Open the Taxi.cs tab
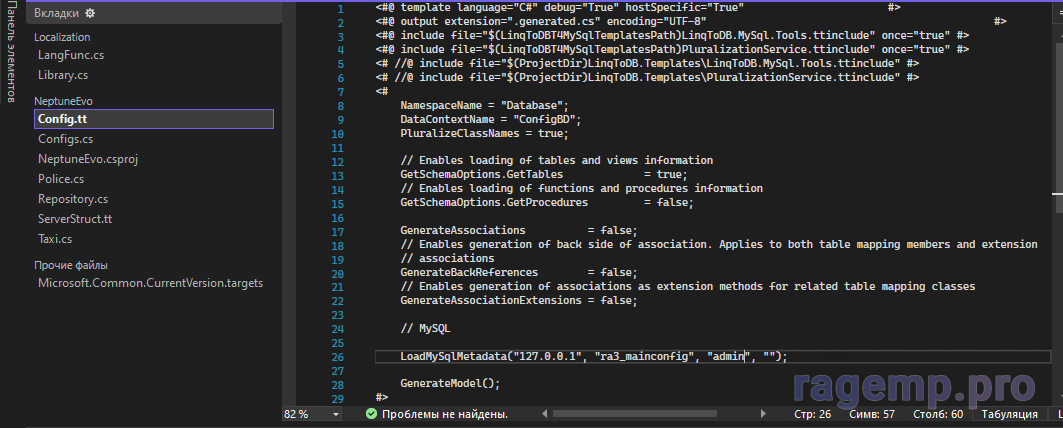The width and height of the screenshot is (1063, 428). tap(55, 239)
